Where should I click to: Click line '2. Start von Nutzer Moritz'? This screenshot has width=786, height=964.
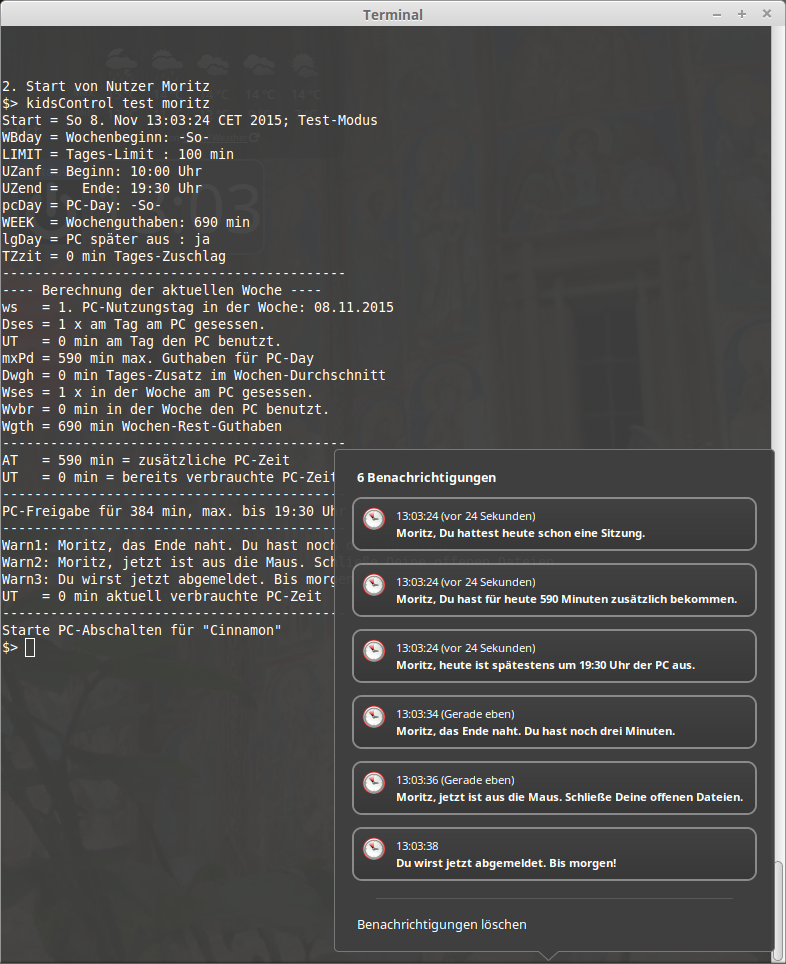(106, 86)
